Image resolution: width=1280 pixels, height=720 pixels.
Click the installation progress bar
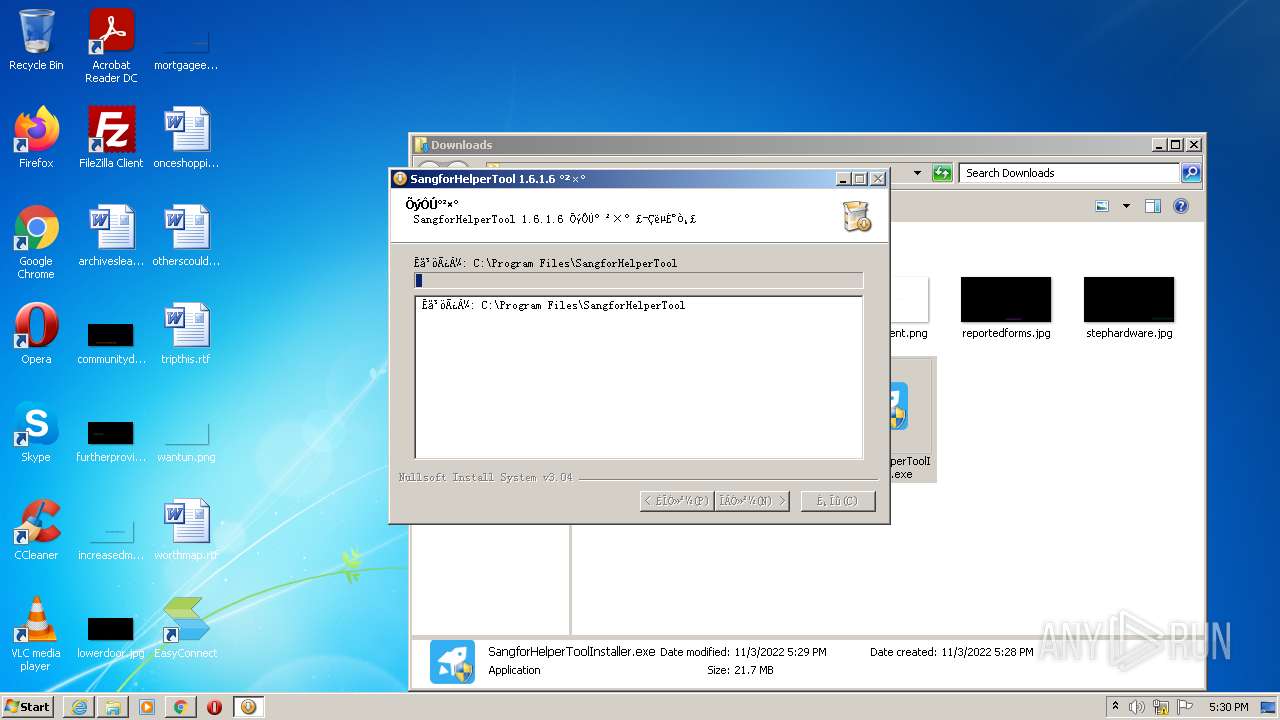point(639,281)
